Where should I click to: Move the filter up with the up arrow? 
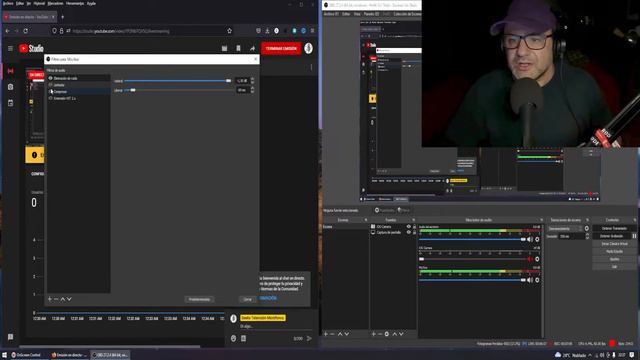[x=63, y=299]
